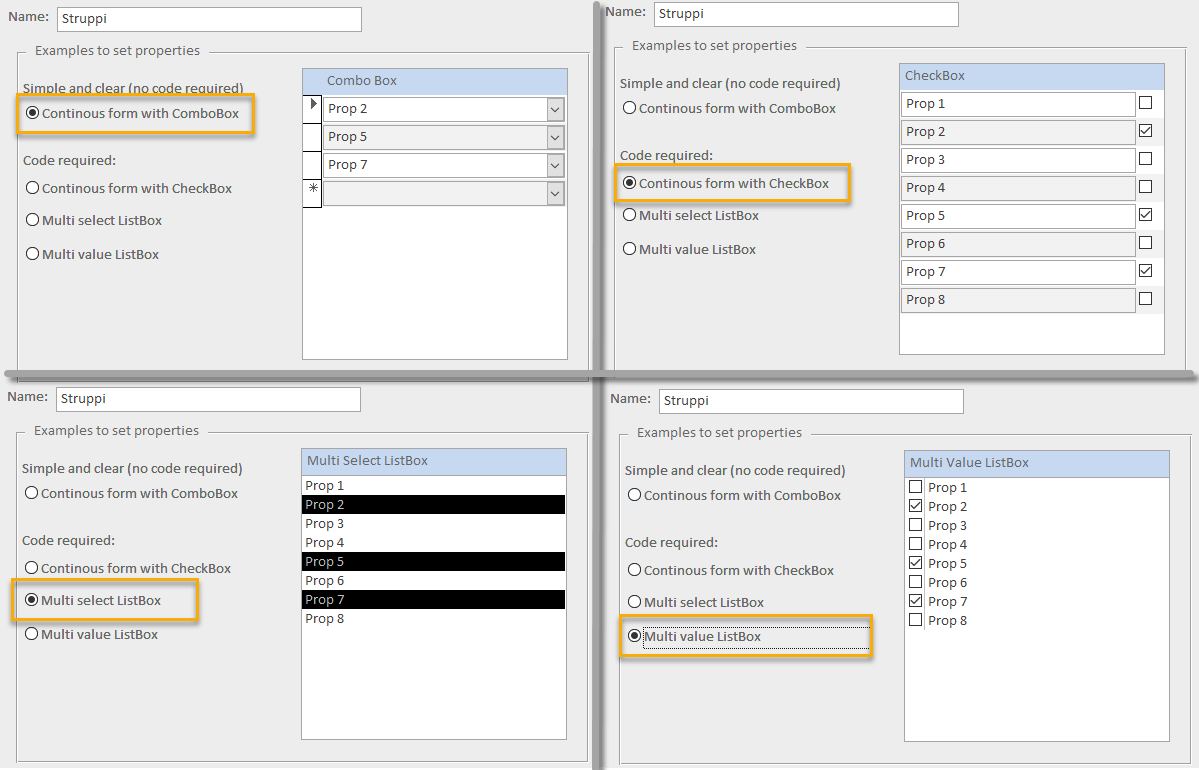Check Prop 8 in the Multi Value ListBox
Screen dimensions: 1199x770
coord(915,620)
